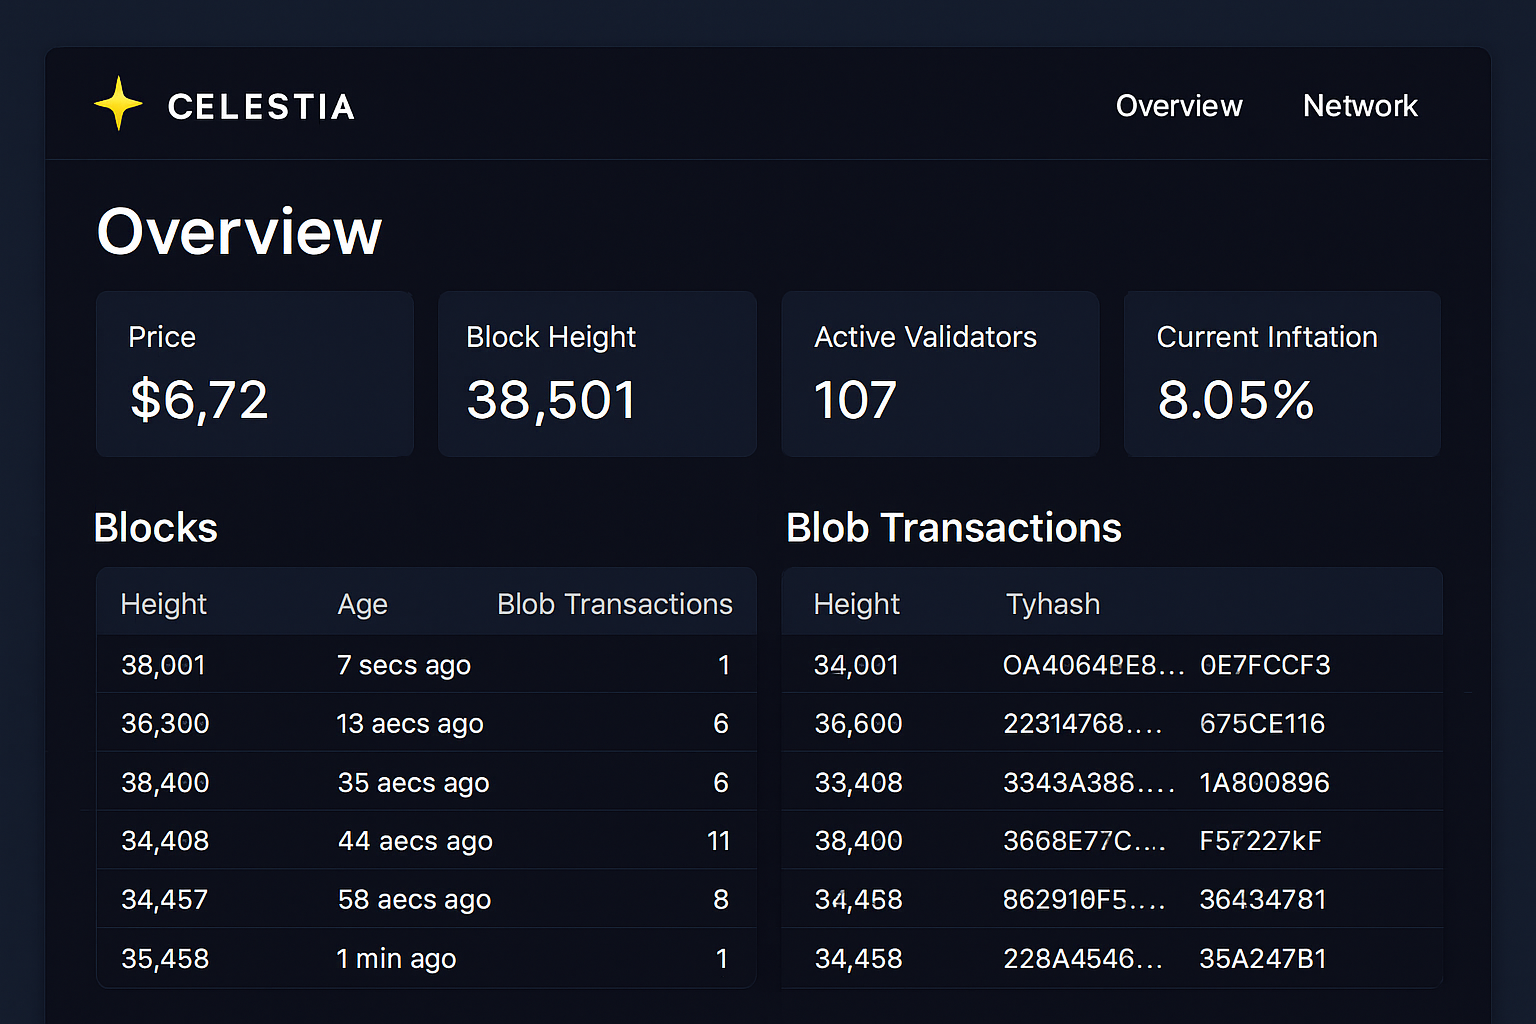Switch to the Overview tab
Screen dimensions: 1536x1024
1178,106
